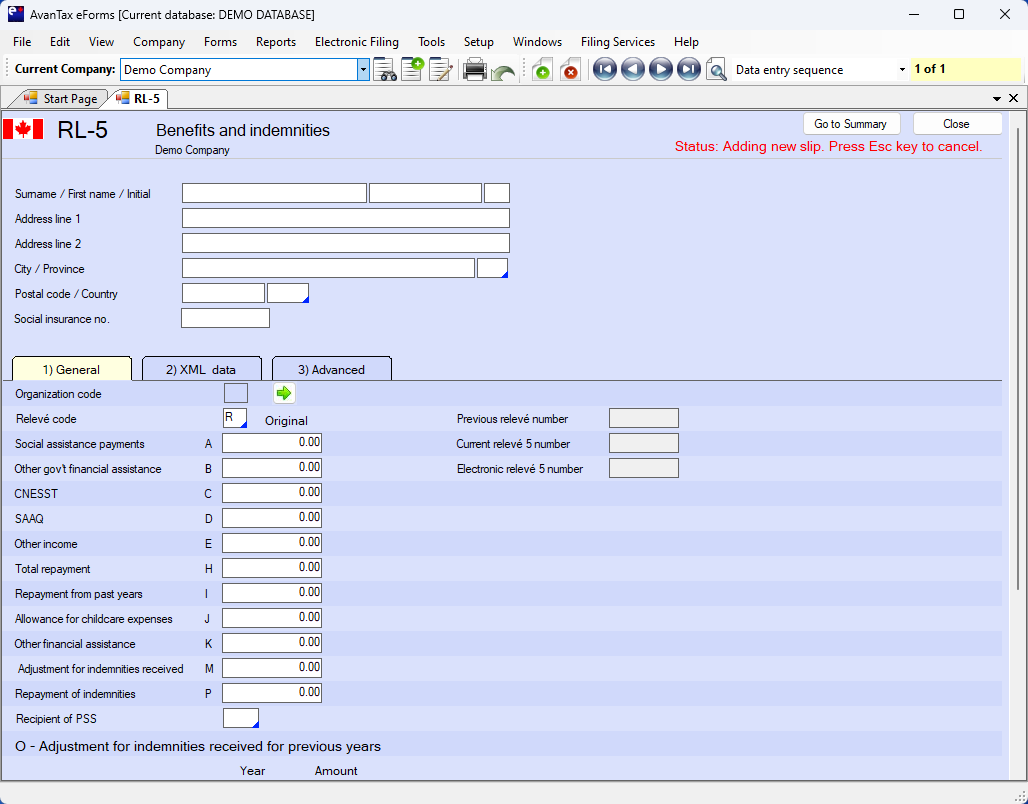
Task: Click the find slip magnifier icon
Action: pyautogui.click(x=716, y=70)
